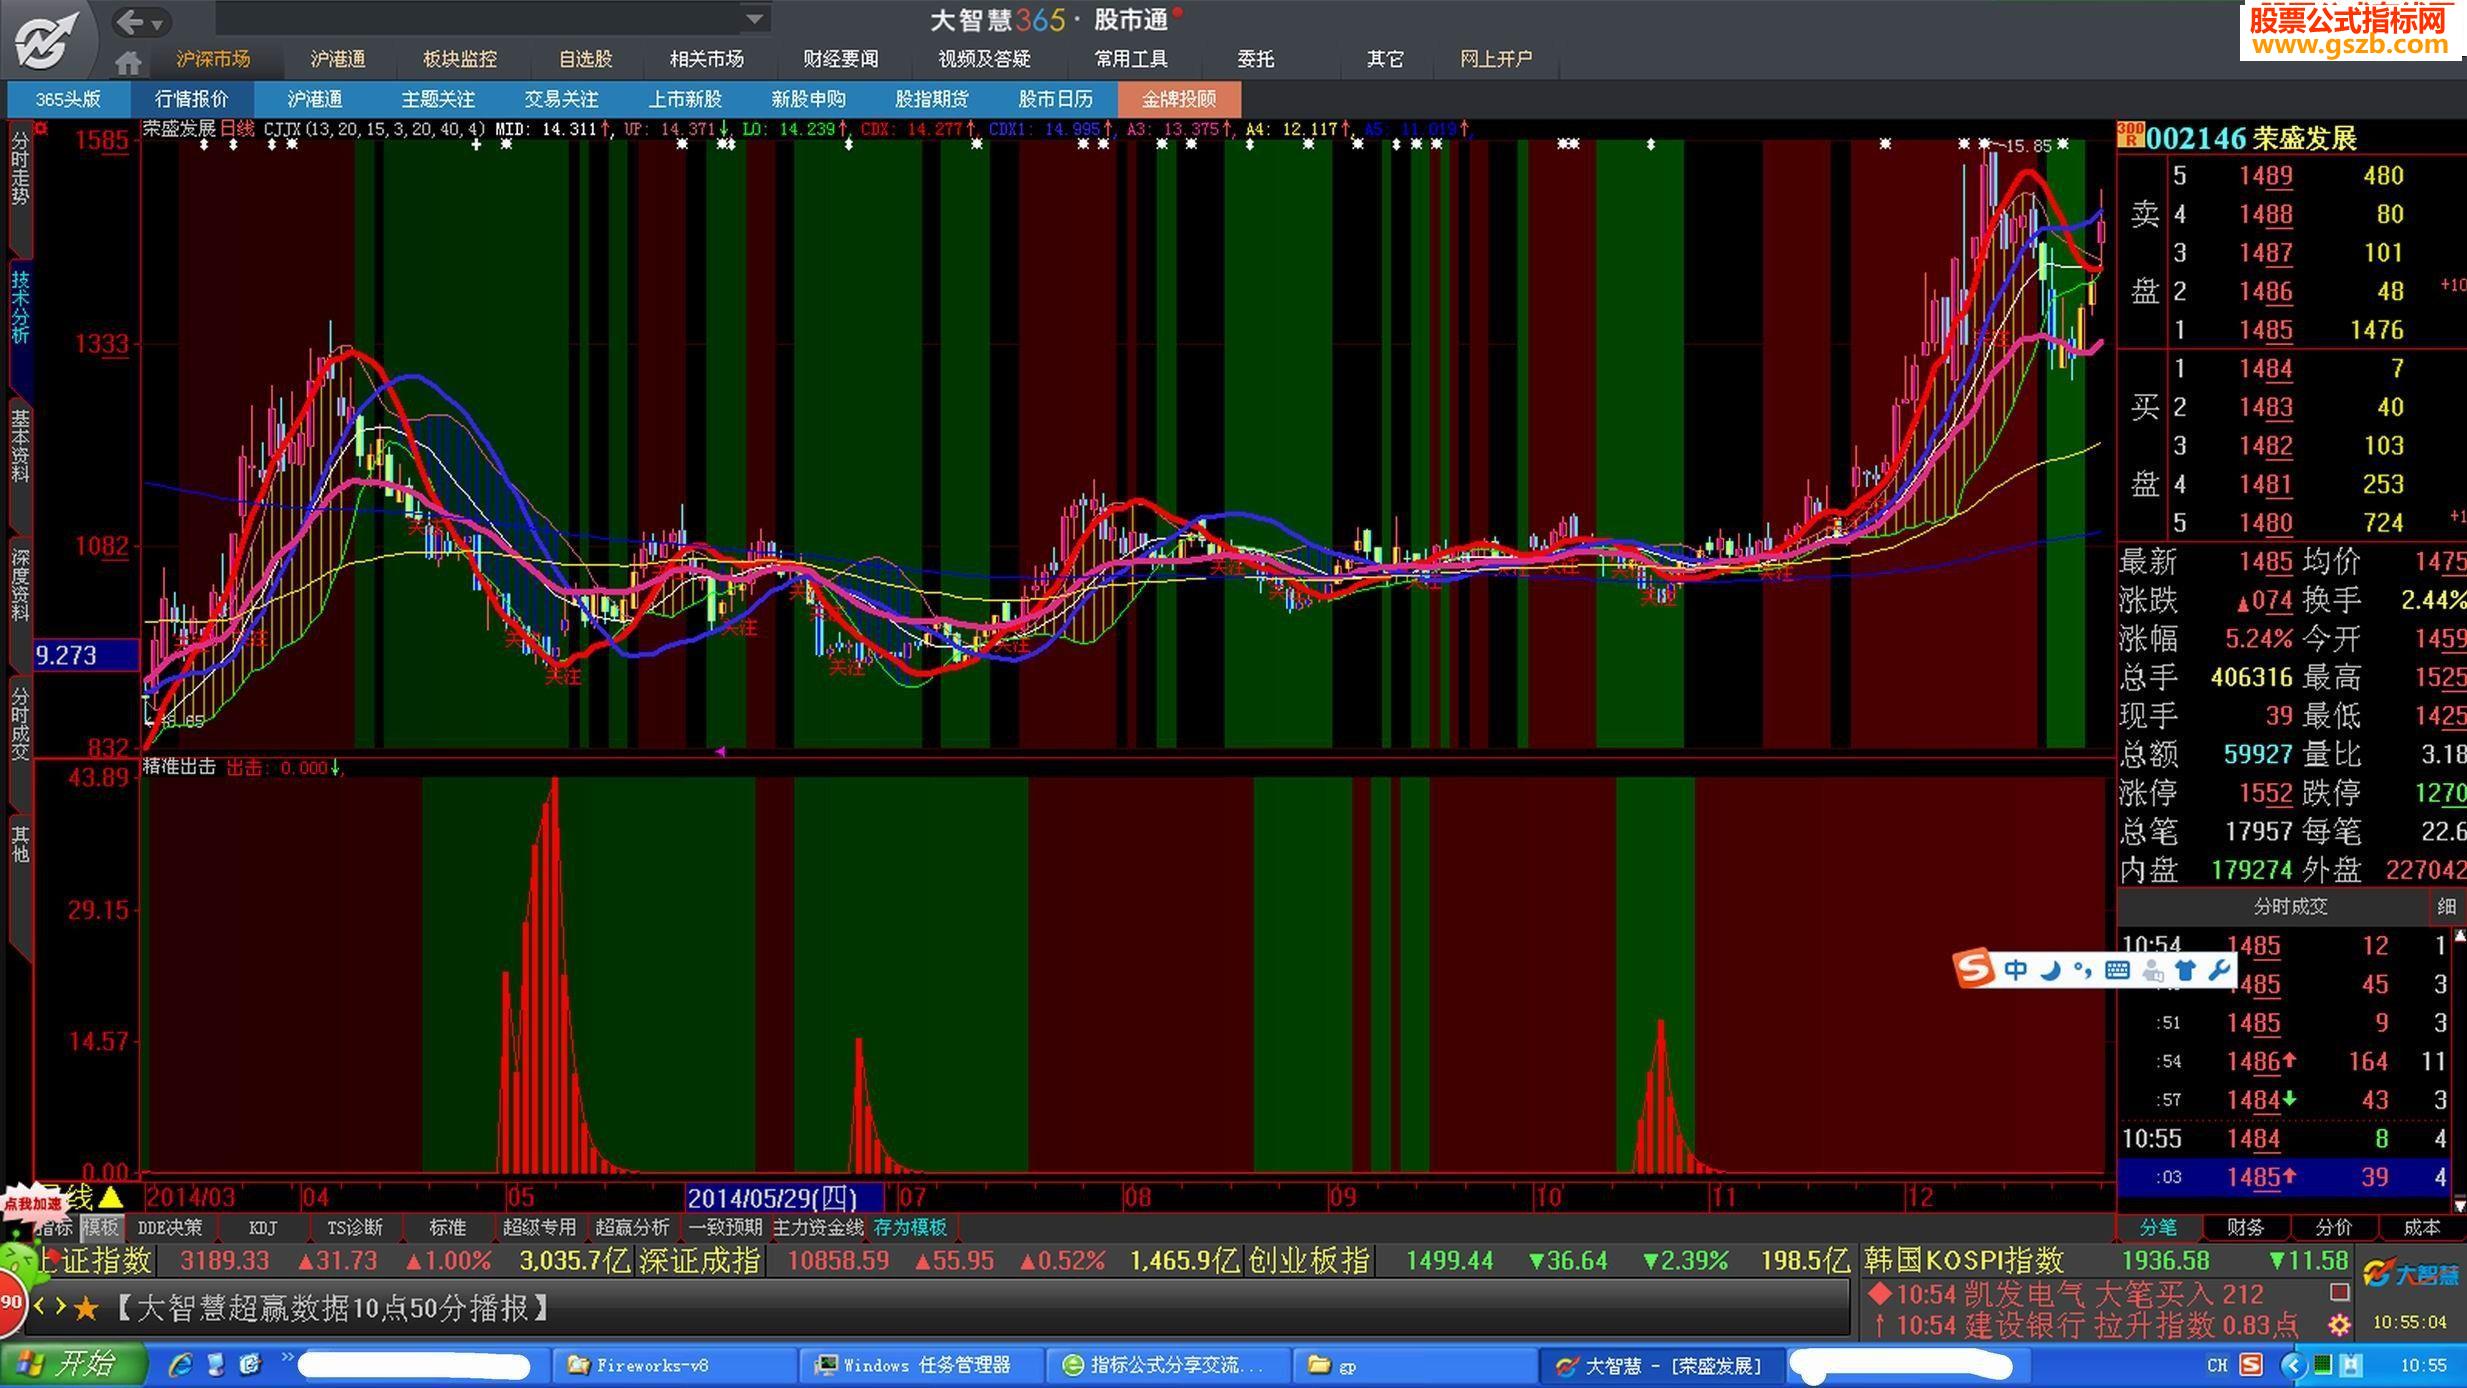Image resolution: width=2467 pixels, height=1388 pixels.
Task: Click the tick list scroll up arrow
Action: (x=2459, y=937)
